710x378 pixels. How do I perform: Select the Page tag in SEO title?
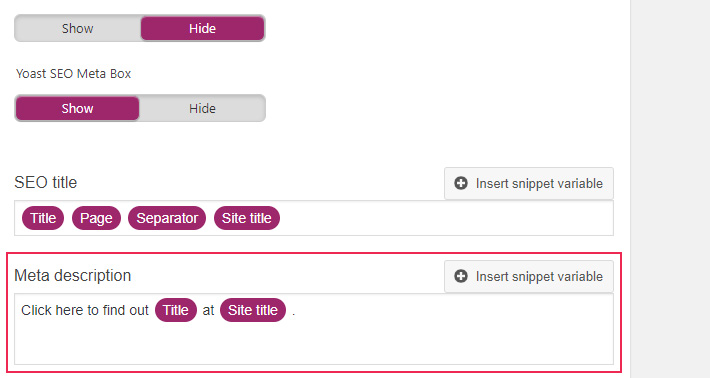pos(96,218)
